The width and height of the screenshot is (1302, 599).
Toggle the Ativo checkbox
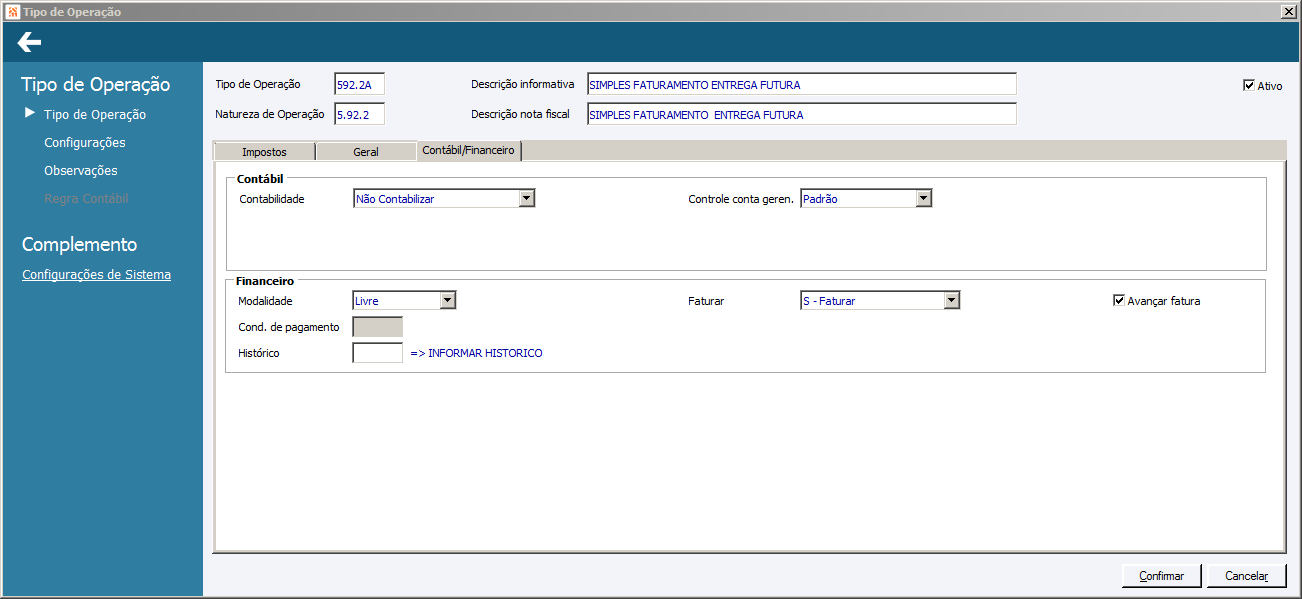pos(1249,85)
